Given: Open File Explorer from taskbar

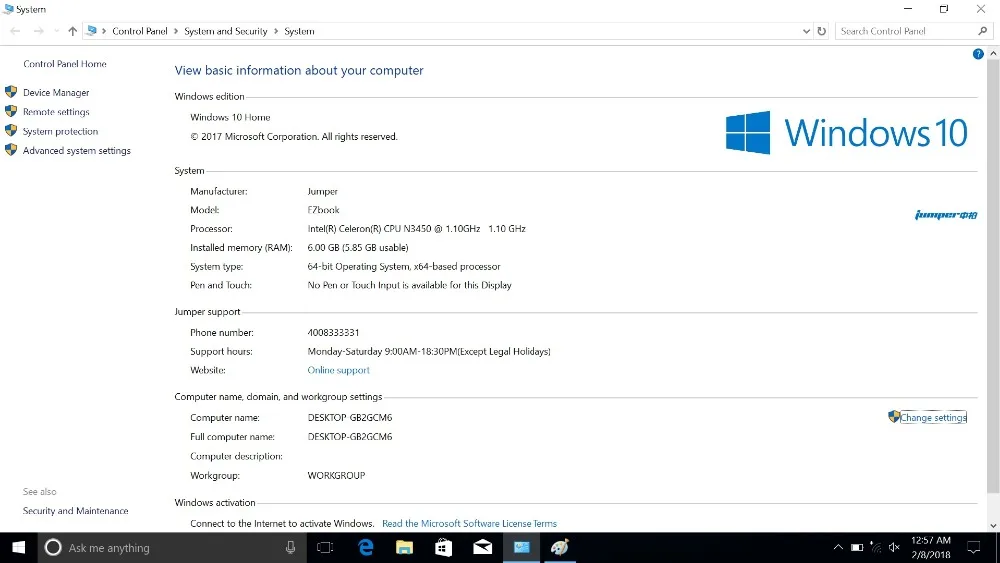Looking at the screenshot, I should pos(404,547).
